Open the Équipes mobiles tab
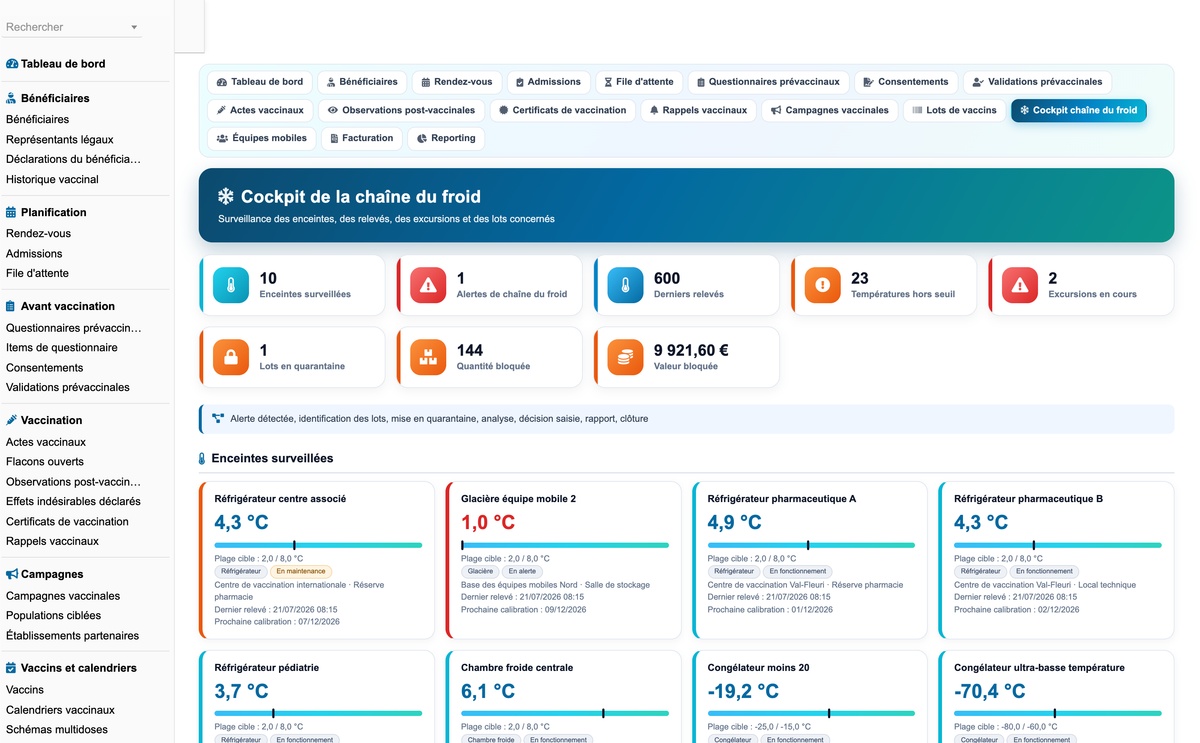Image resolution: width=1200 pixels, height=743 pixels. click(262, 138)
